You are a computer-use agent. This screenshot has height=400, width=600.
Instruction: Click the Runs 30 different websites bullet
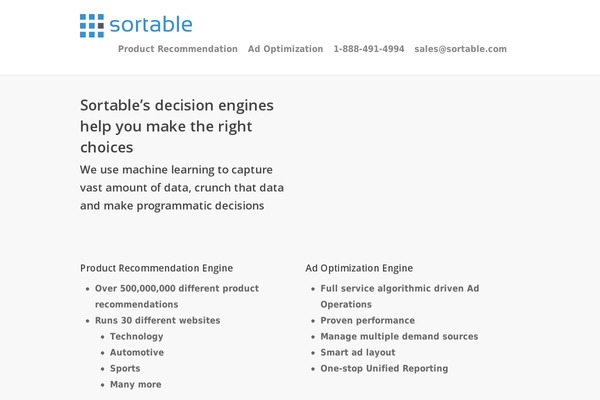click(157, 320)
